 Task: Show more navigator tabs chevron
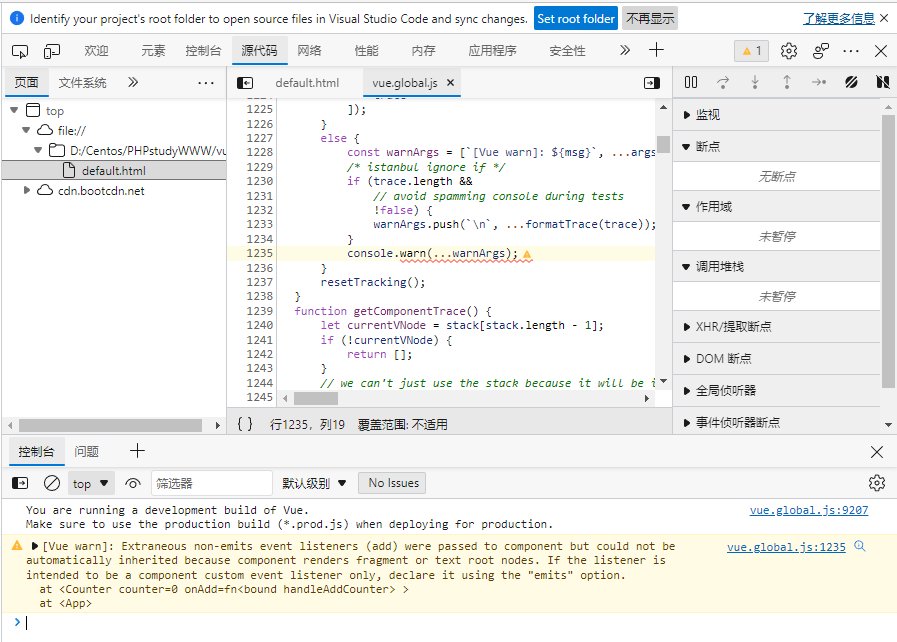point(133,82)
